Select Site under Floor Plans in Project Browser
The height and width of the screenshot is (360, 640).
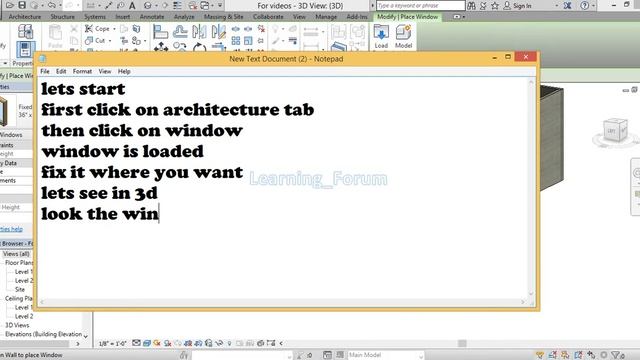click(20, 289)
